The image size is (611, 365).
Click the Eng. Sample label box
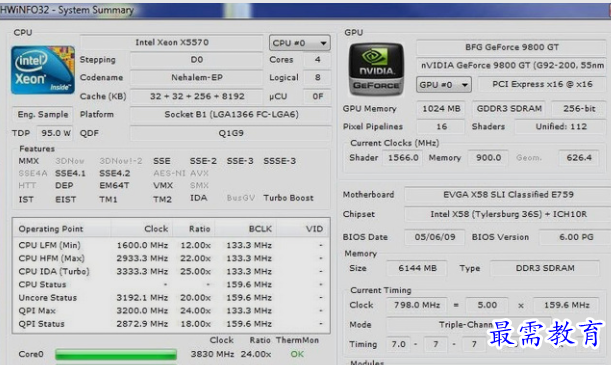(x=43, y=115)
